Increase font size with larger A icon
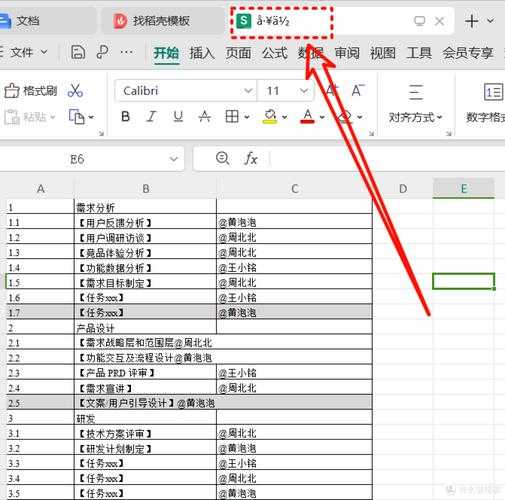The image size is (505, 500). [331, 91]
